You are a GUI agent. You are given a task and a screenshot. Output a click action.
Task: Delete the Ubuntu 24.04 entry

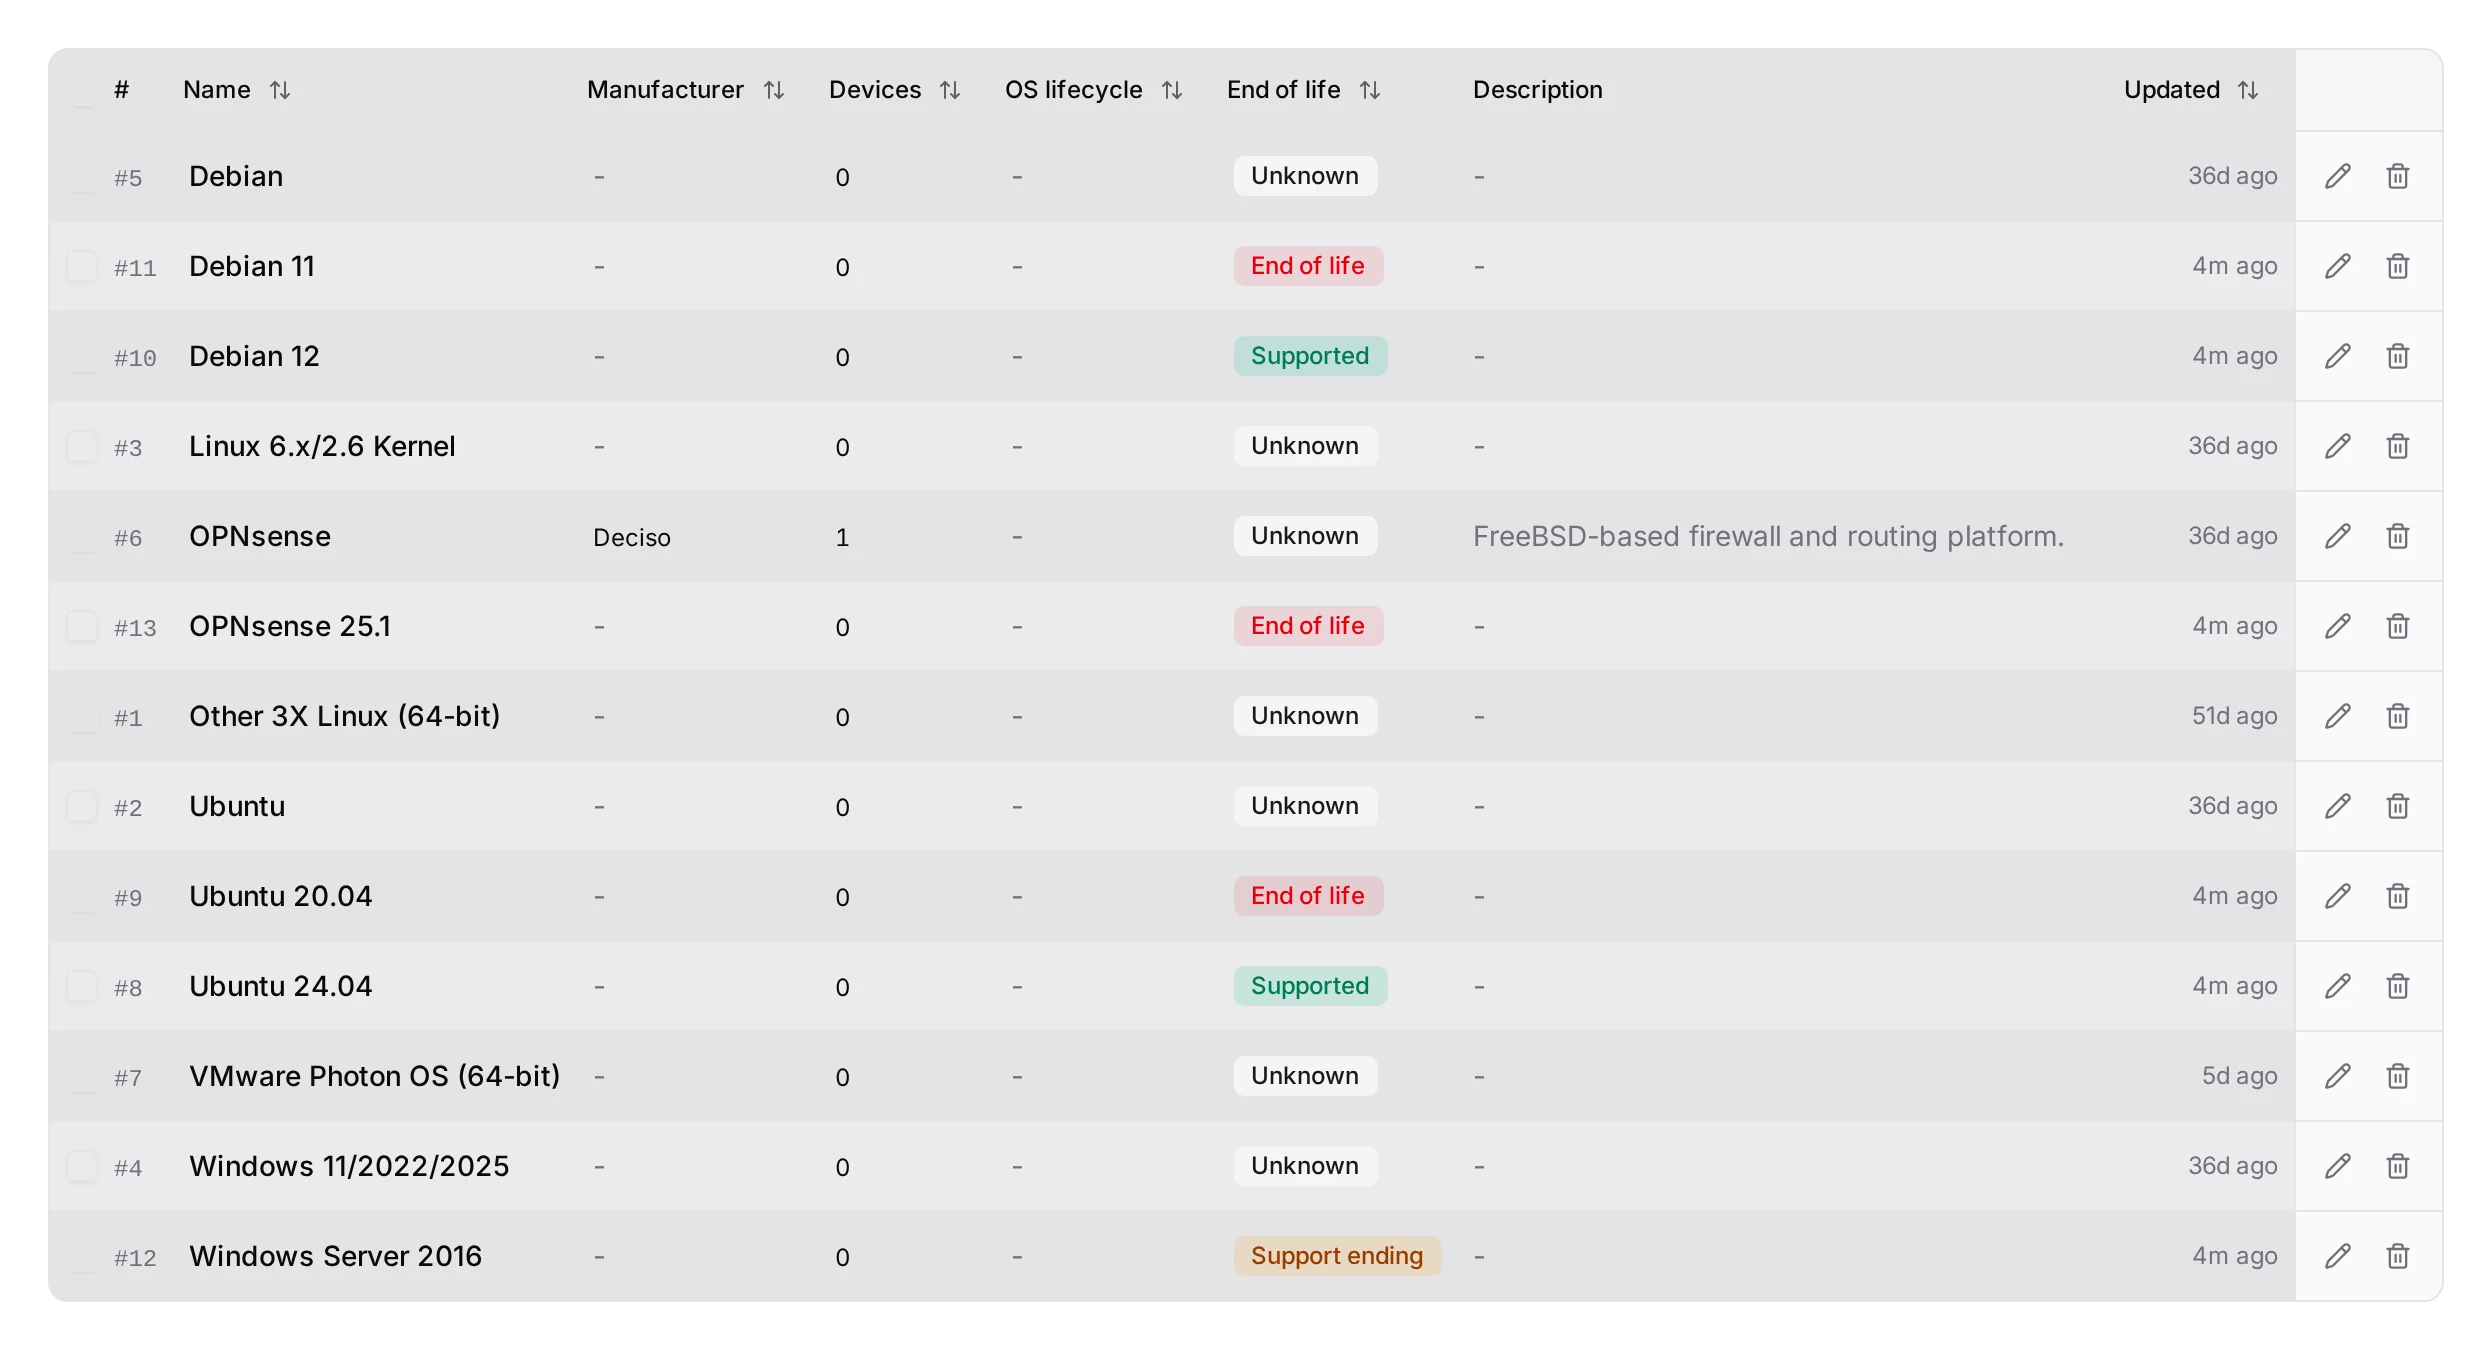click(2398, 986)
